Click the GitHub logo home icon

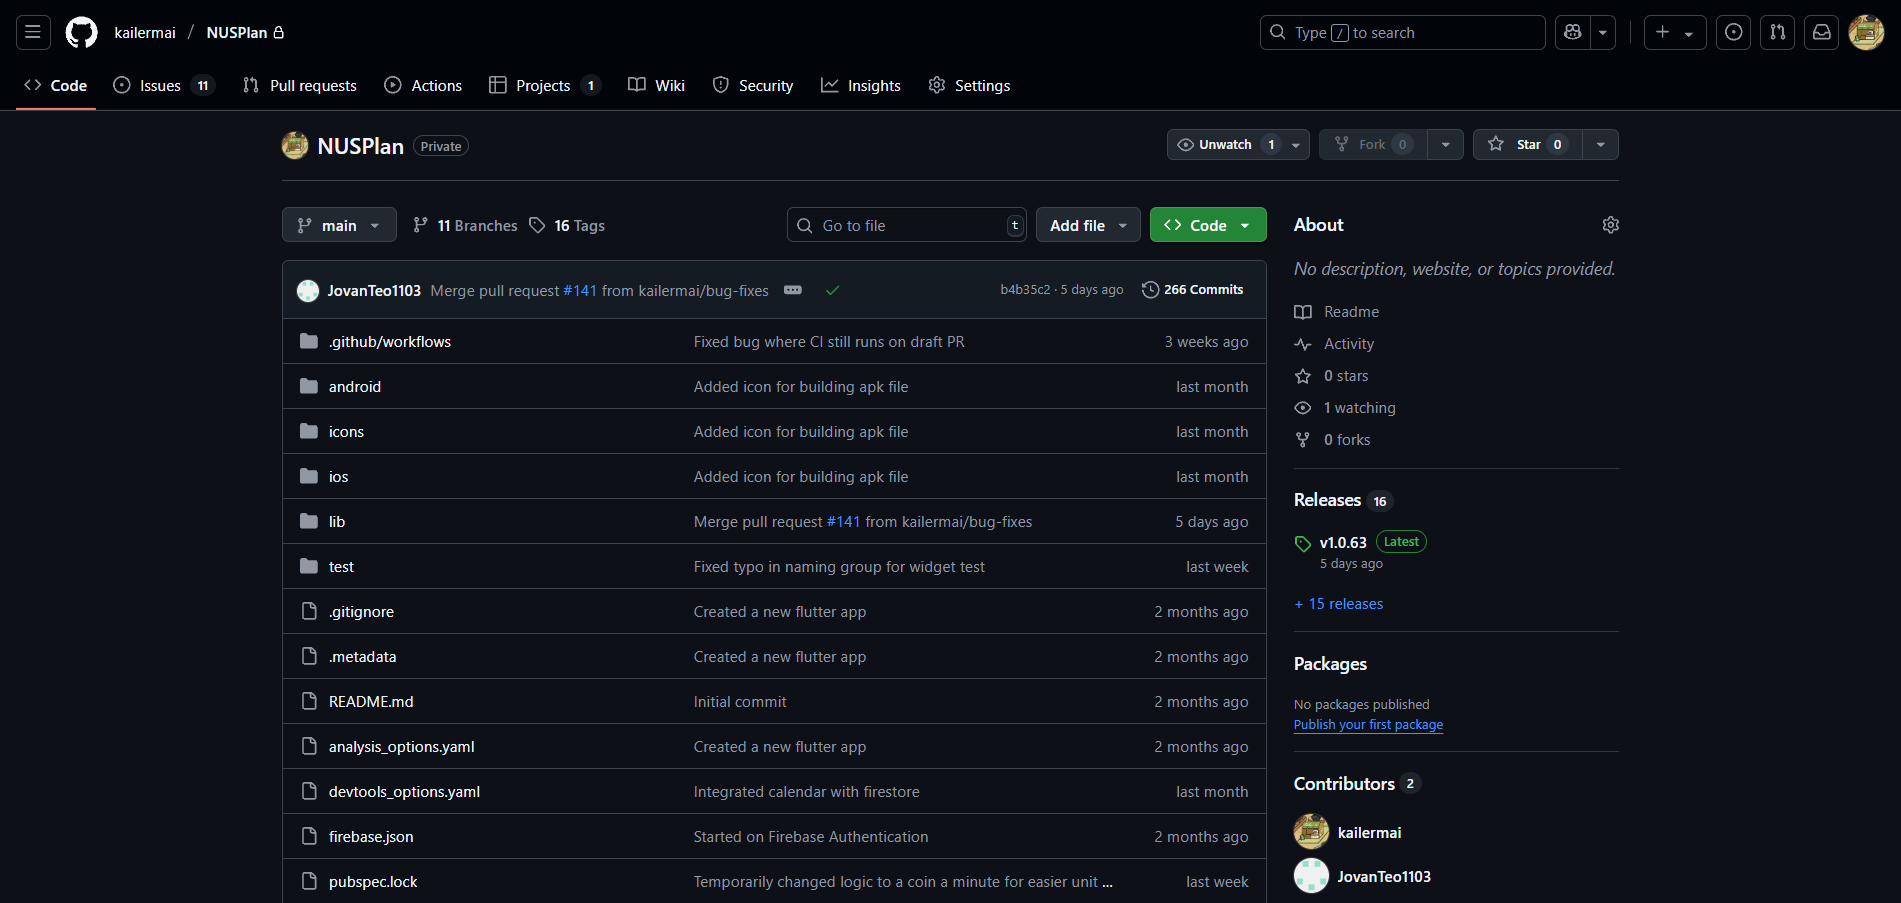click(82, 33)
